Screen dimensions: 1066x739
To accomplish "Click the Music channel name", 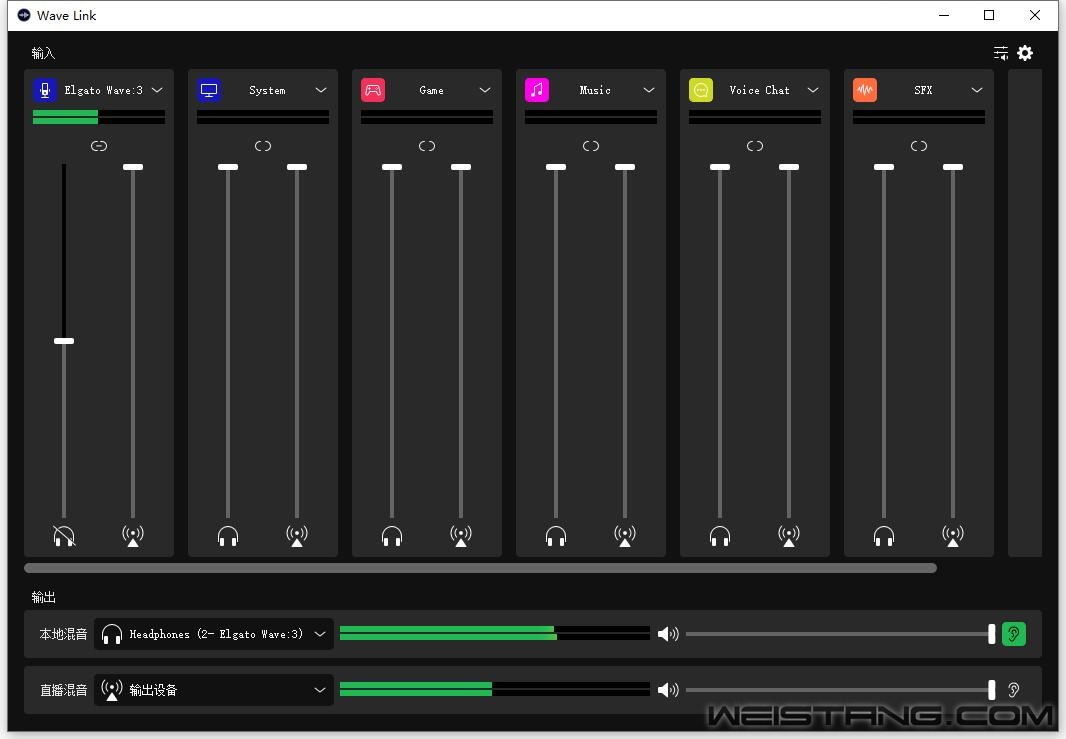I will click(595, 90).
